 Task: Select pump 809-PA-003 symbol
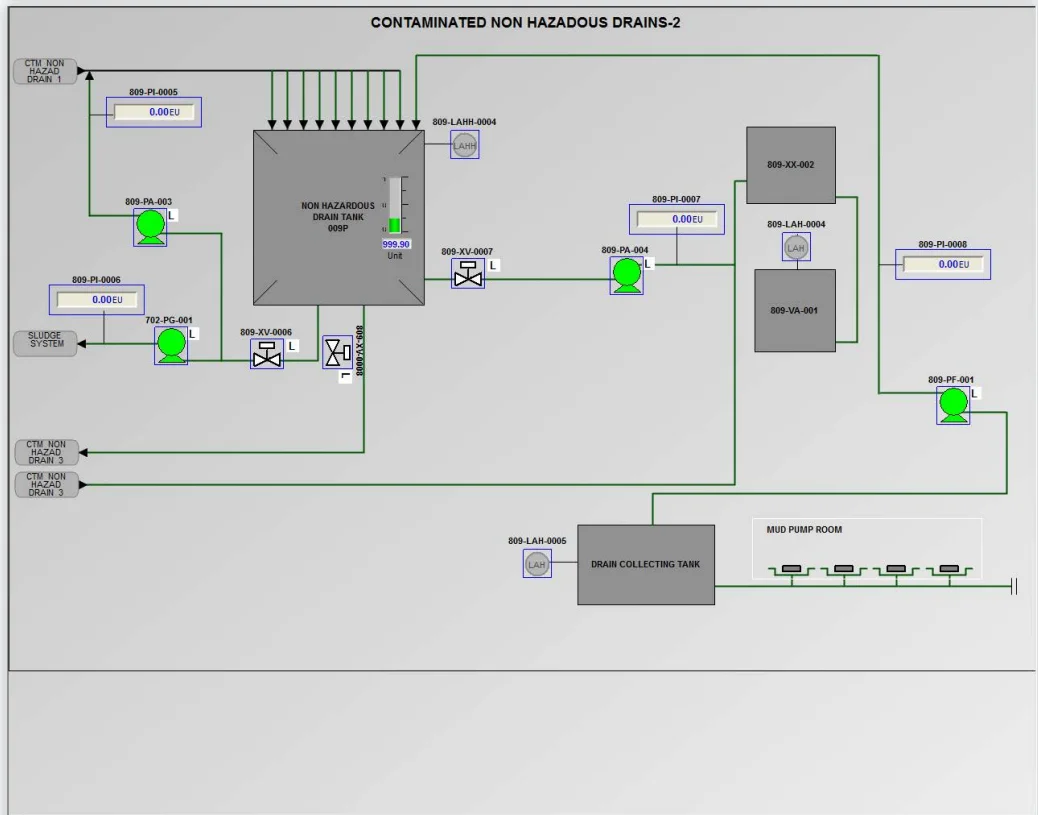coord(148,226)
